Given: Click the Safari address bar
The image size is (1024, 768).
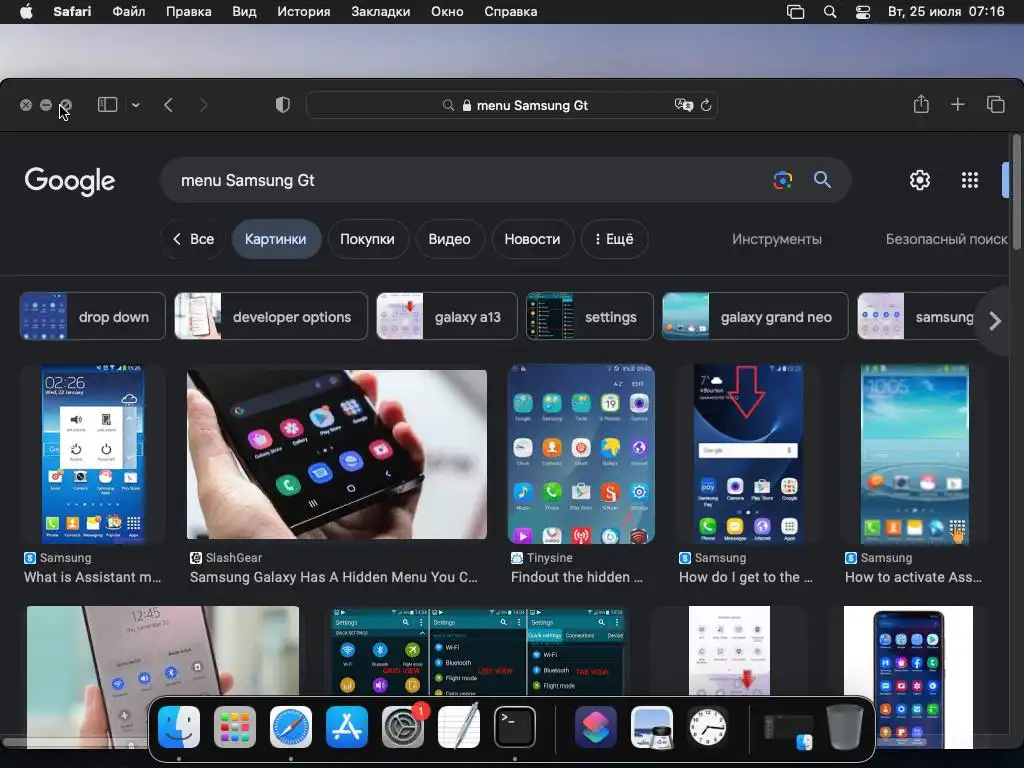Looking at the screenshot, I should click(512, 105).
